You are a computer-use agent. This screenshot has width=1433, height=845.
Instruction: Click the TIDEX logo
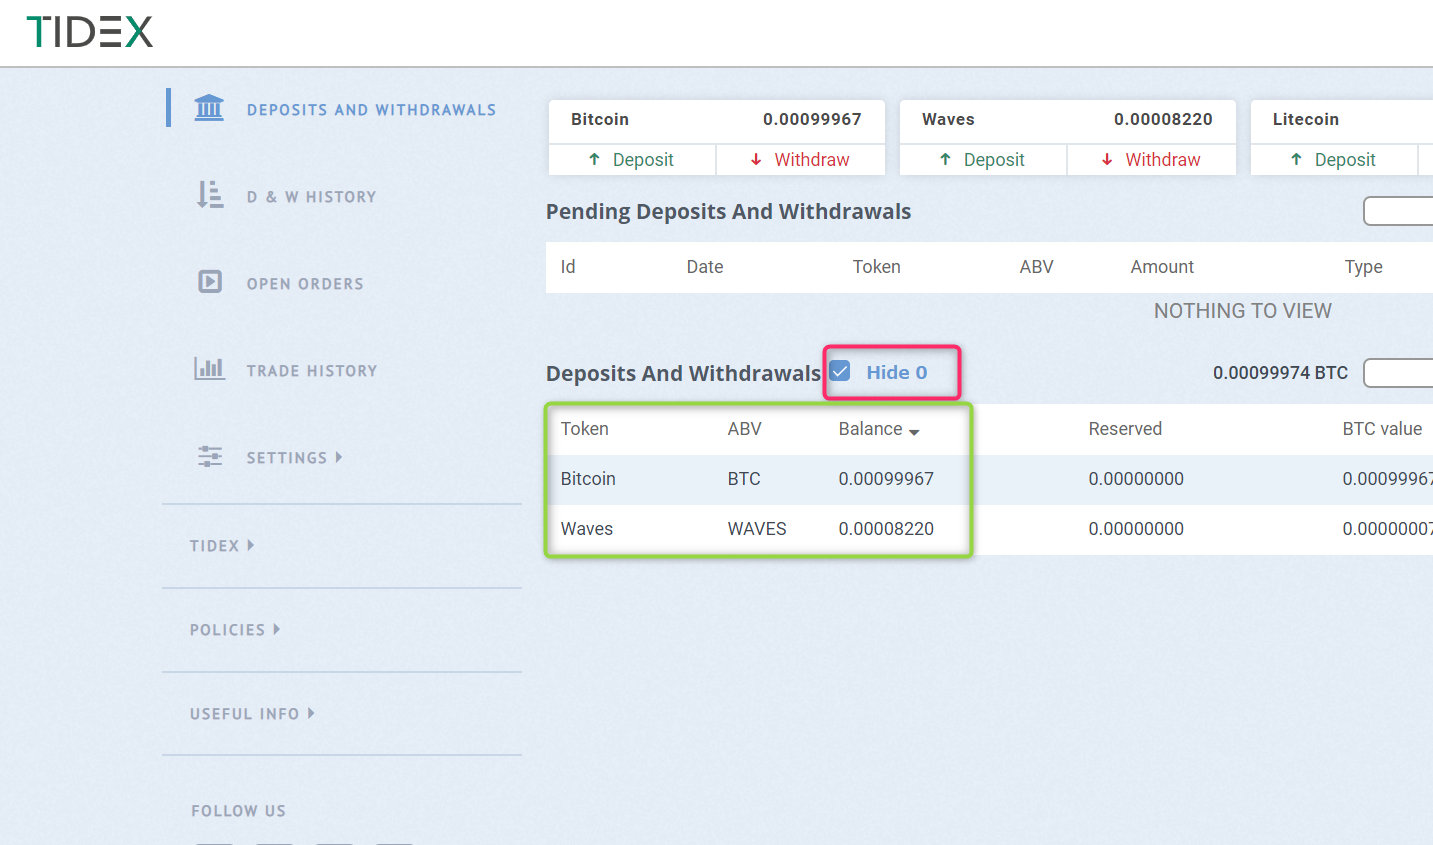[90, 32]
